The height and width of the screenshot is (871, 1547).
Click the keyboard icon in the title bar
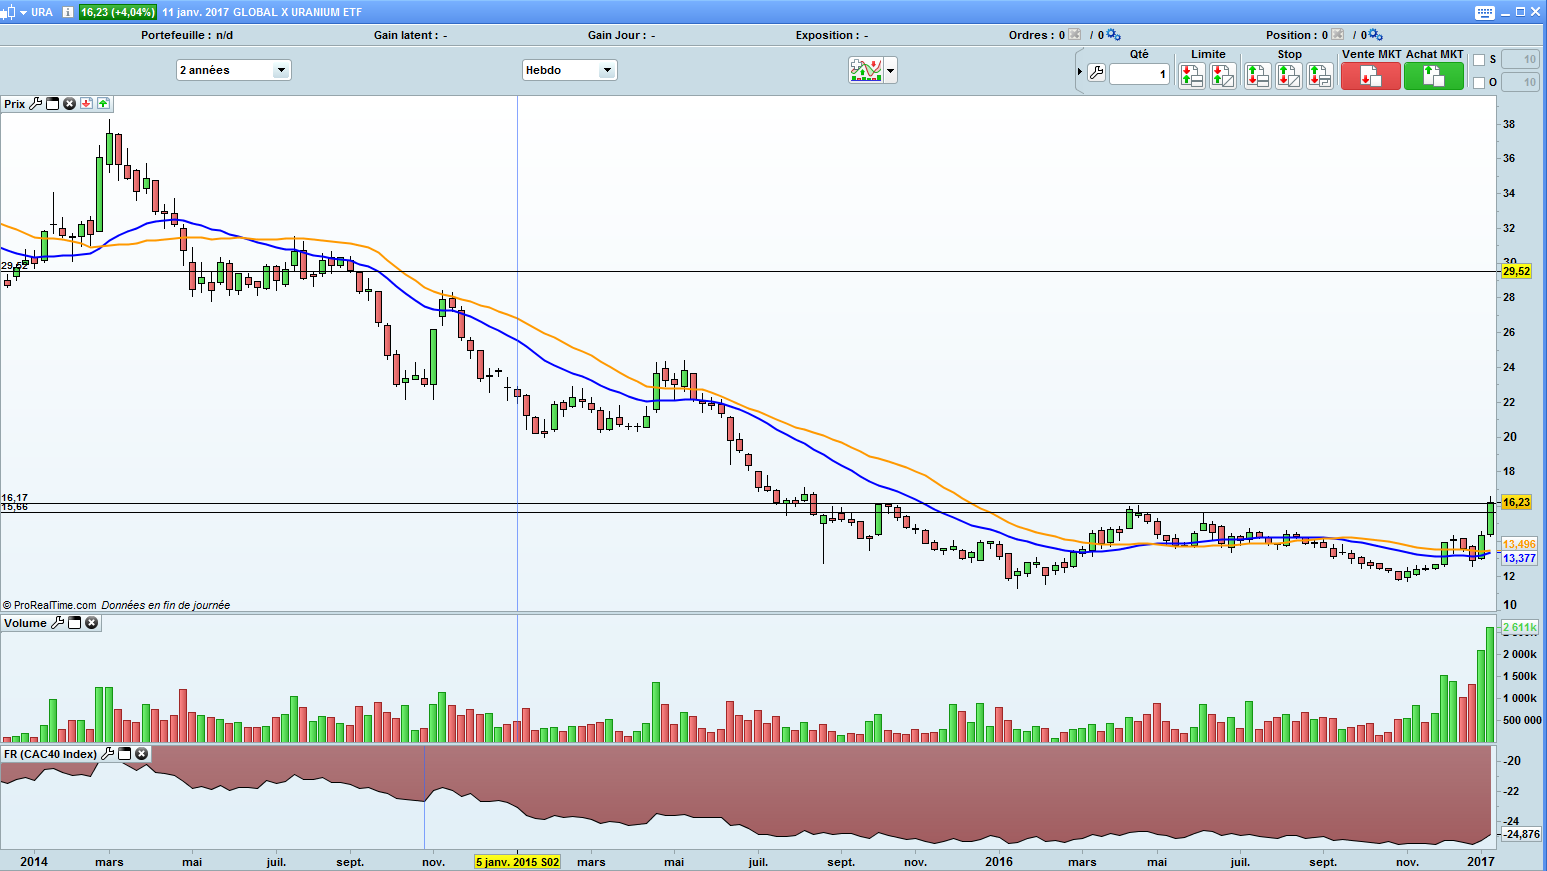[x=1485, y=12]
